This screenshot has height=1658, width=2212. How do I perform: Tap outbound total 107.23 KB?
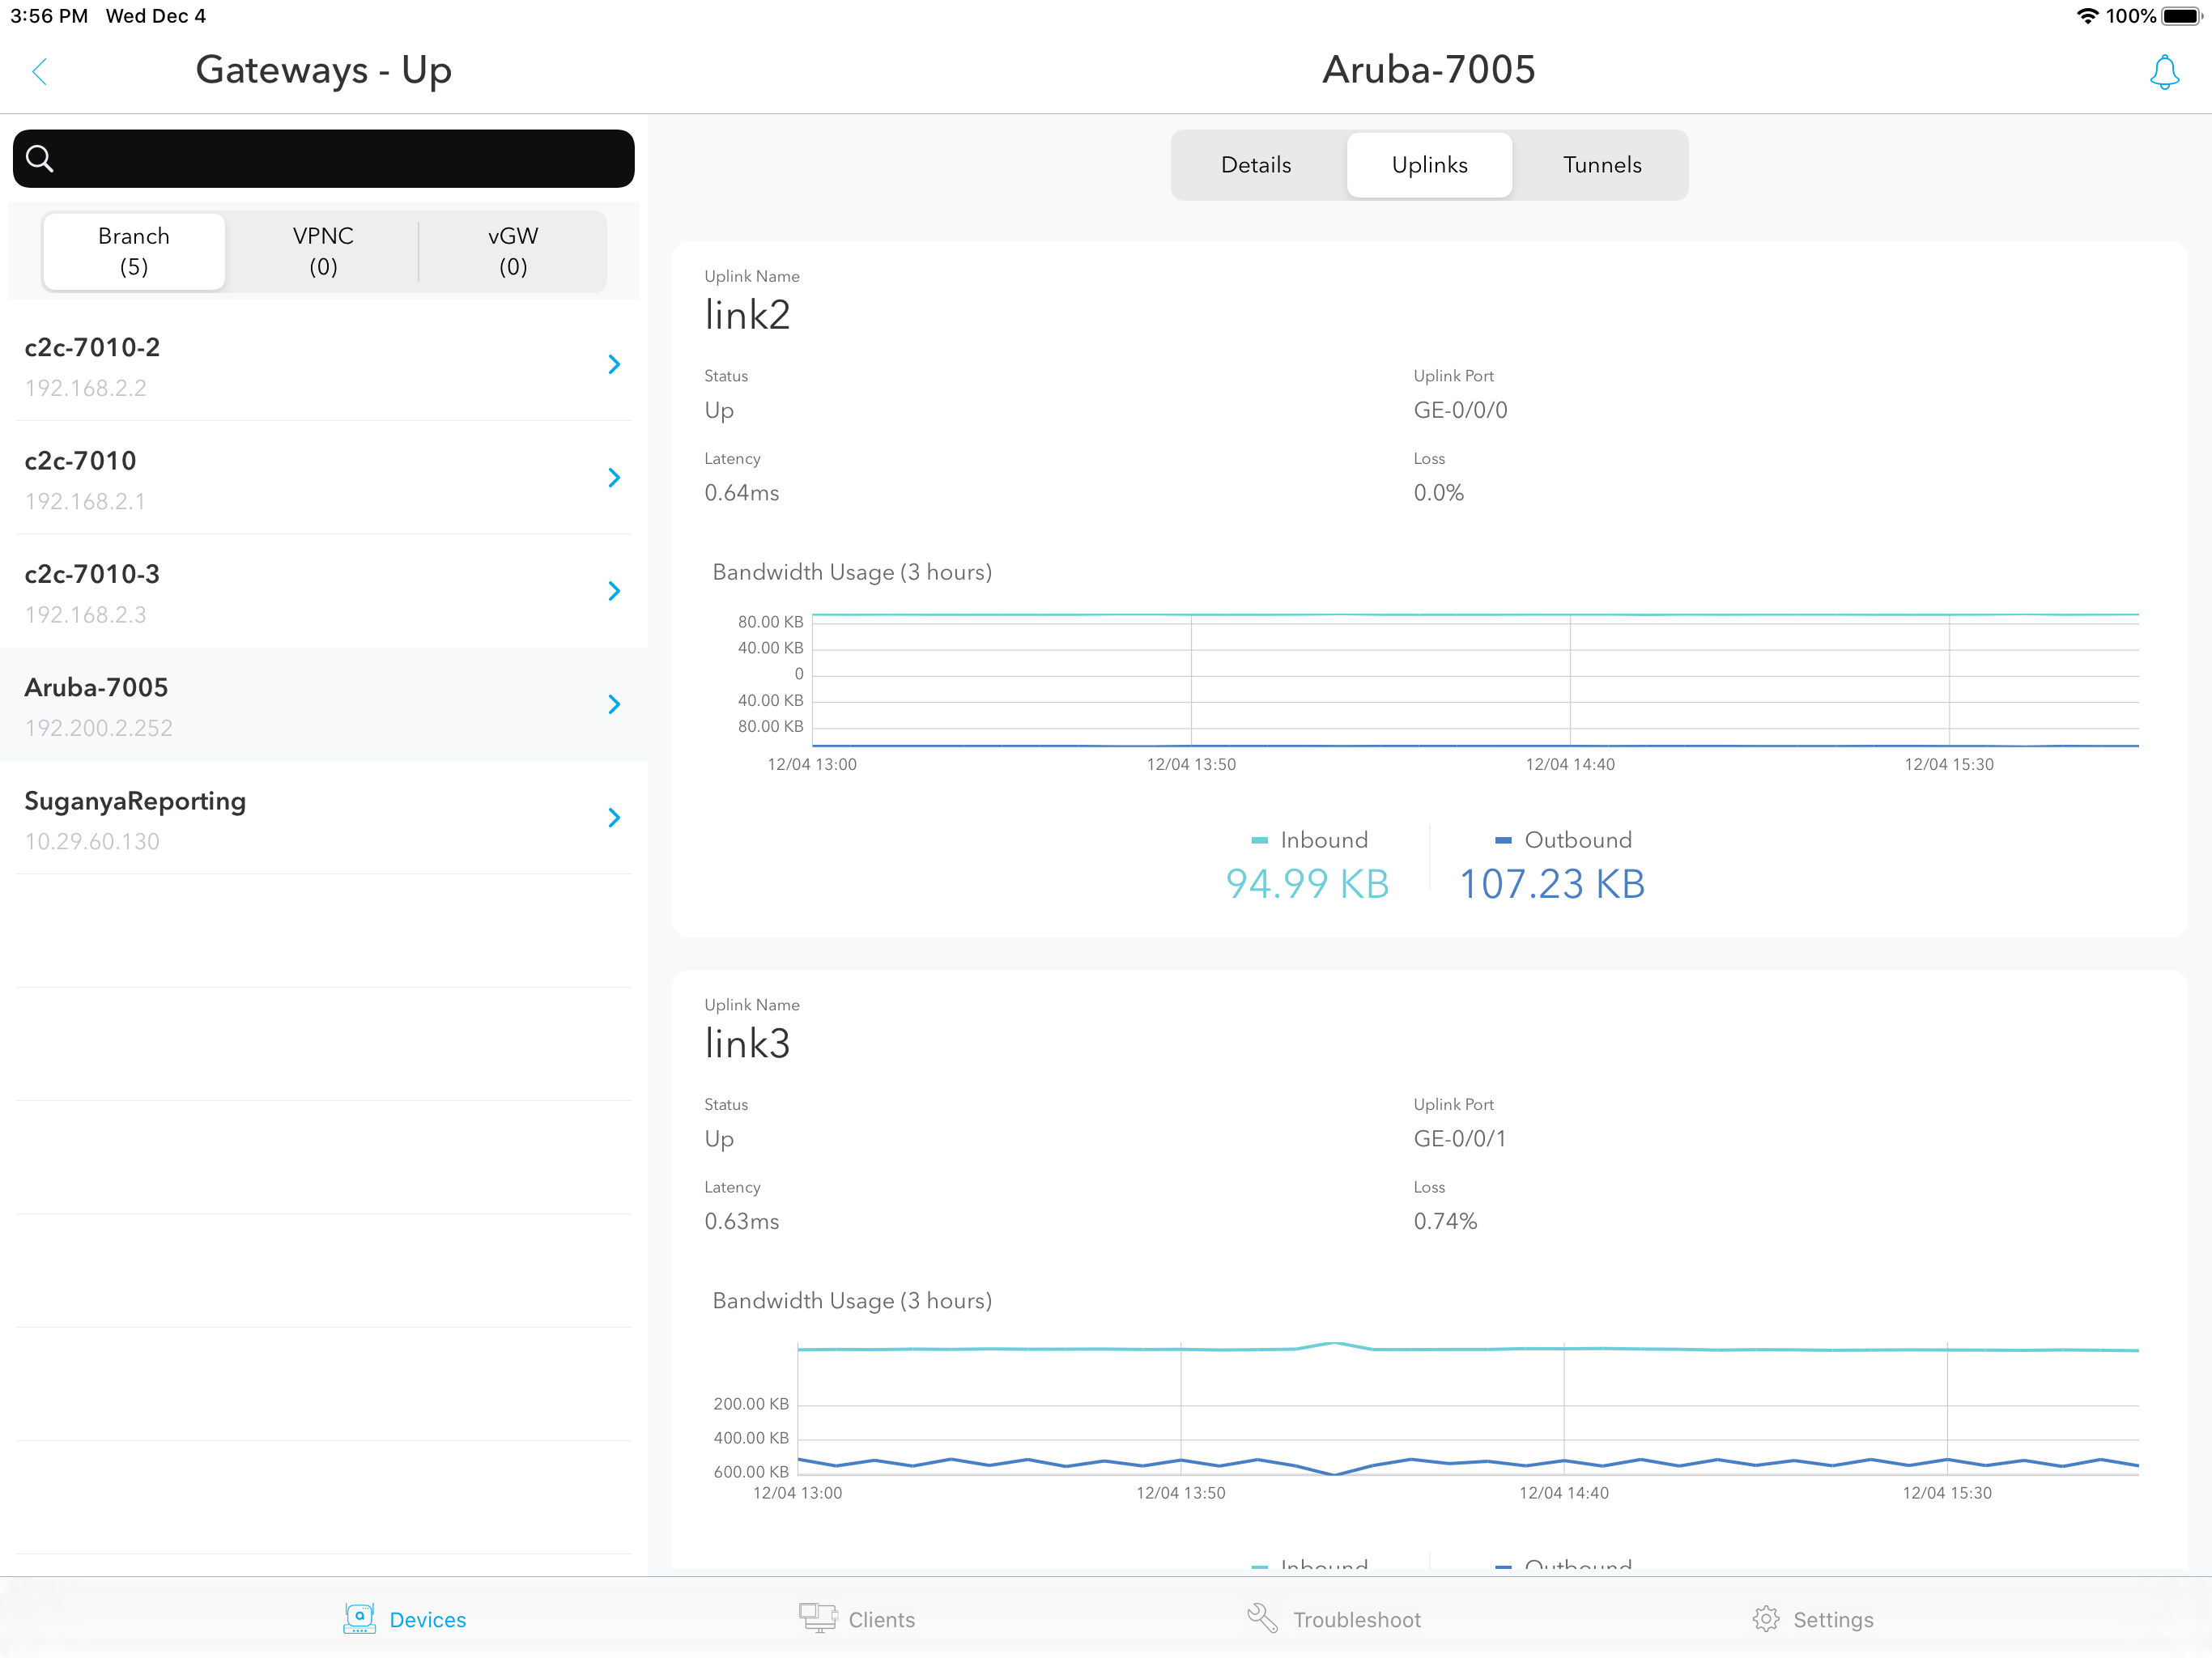click(x=1552, y=884)
